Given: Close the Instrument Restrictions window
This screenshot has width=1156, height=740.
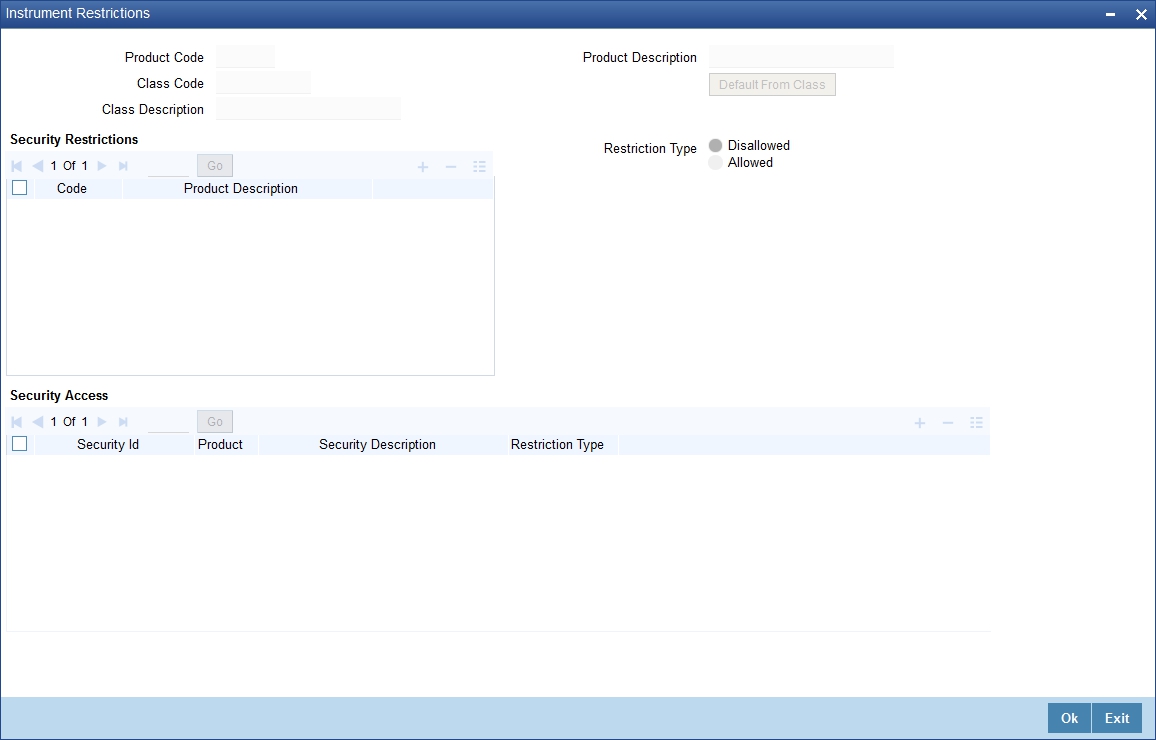Looking at the screenshot, I should (1141, 15).
